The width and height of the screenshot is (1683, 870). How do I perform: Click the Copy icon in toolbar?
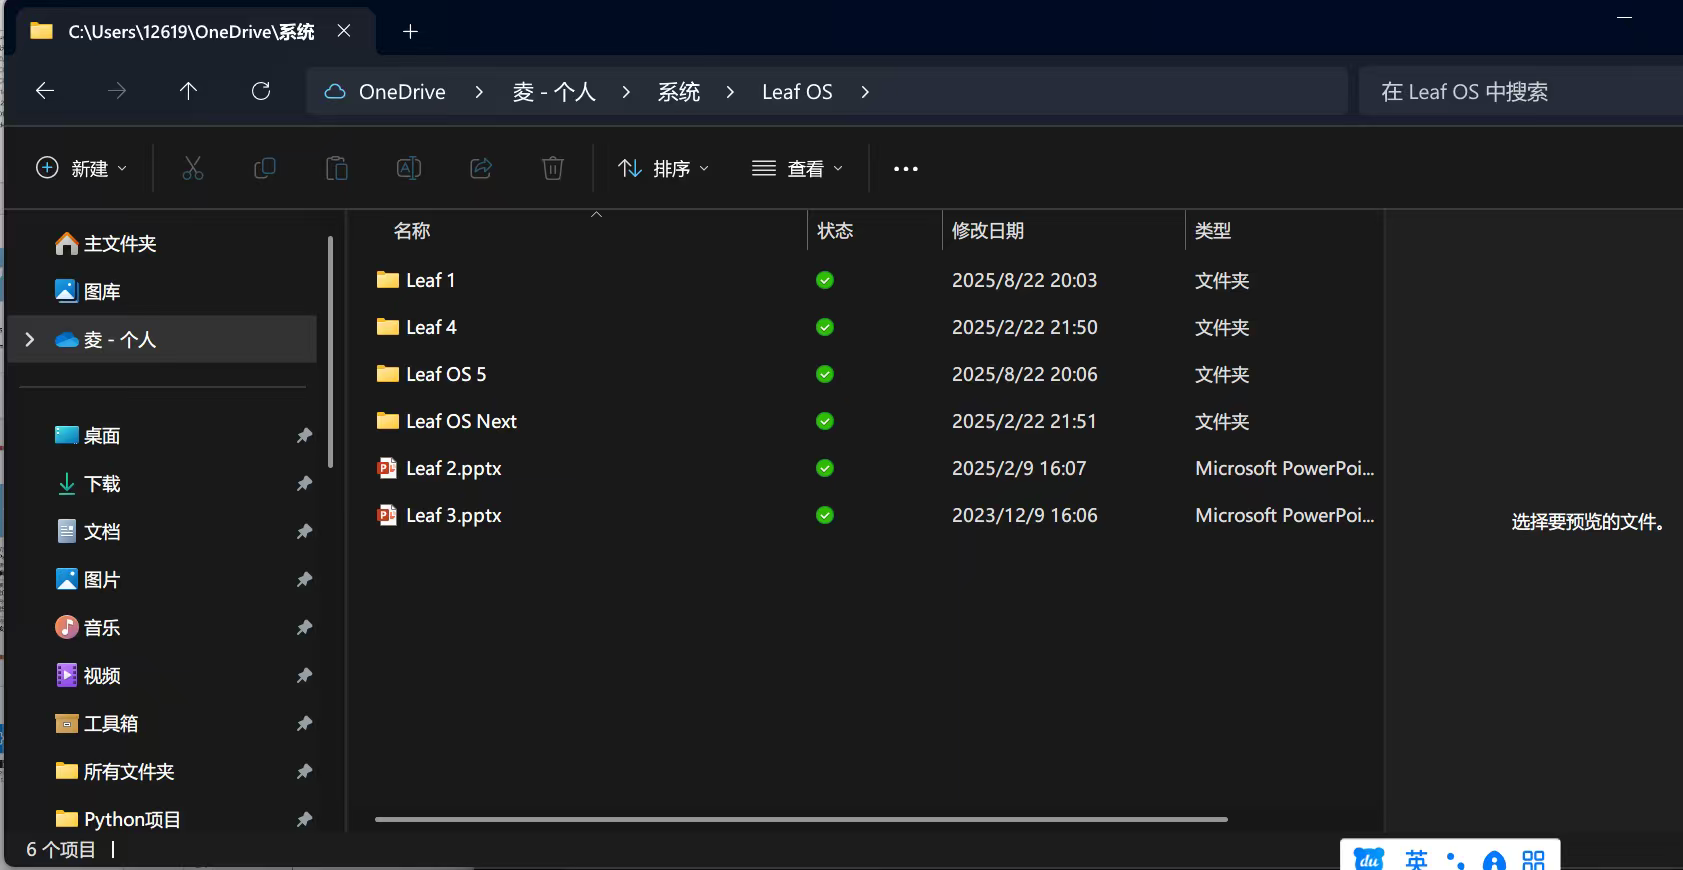265,168
